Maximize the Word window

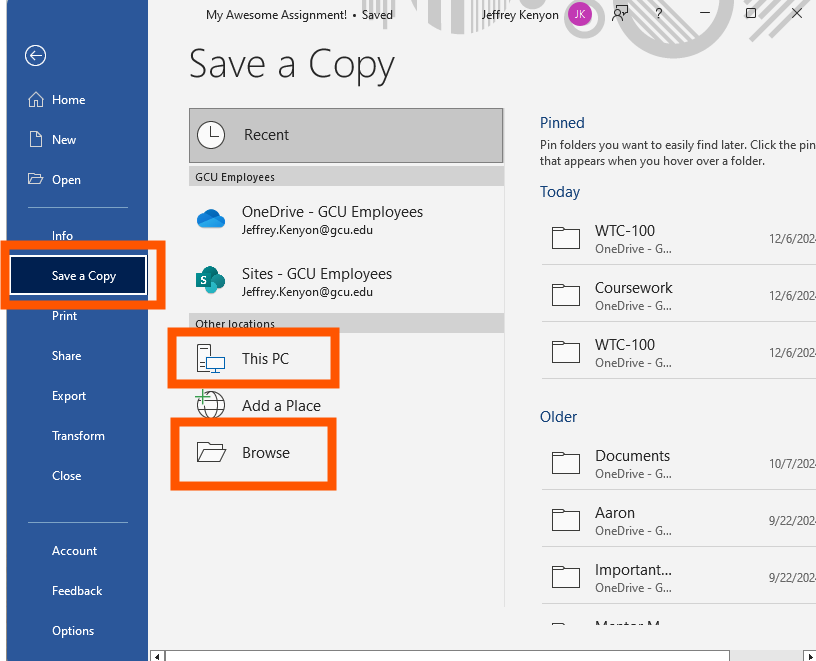coord(750,13)
